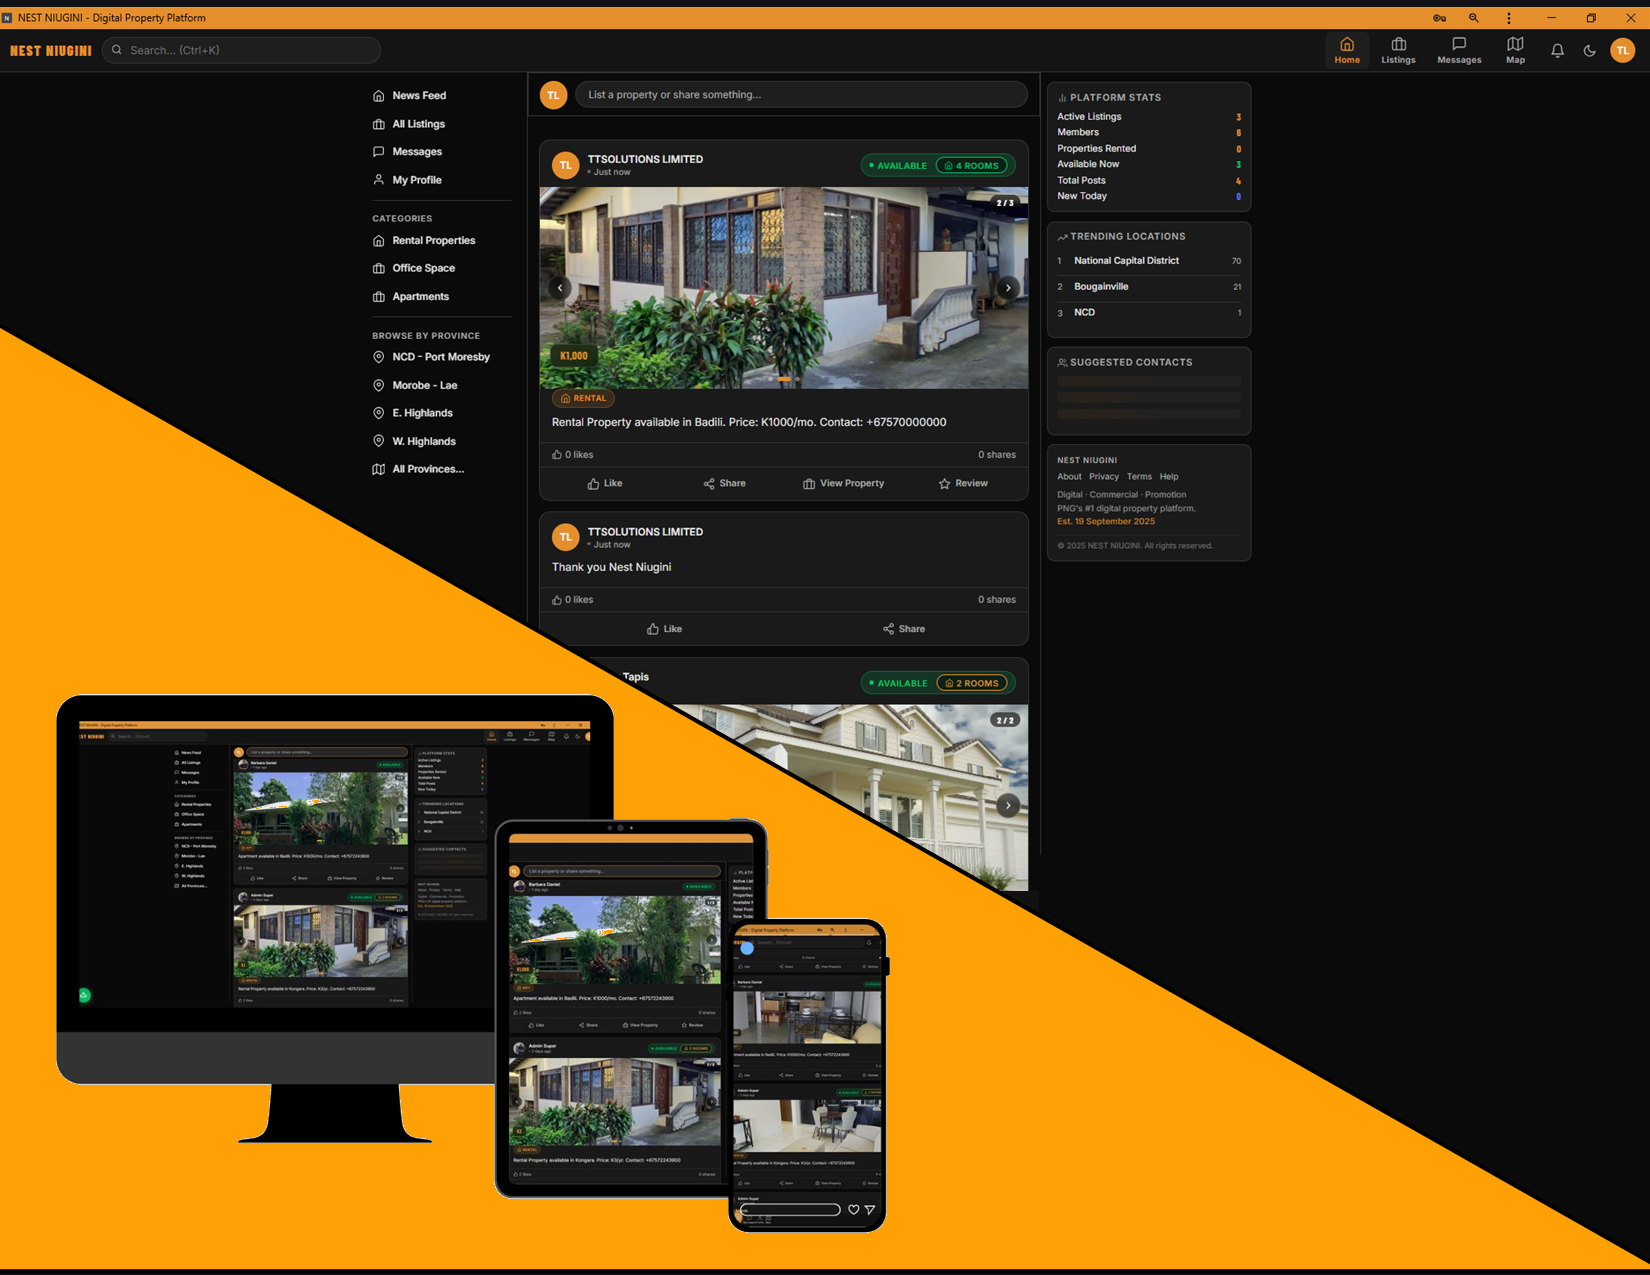Select NCD trending location
This screenshot has width=1650, height=1275.
1149,313
